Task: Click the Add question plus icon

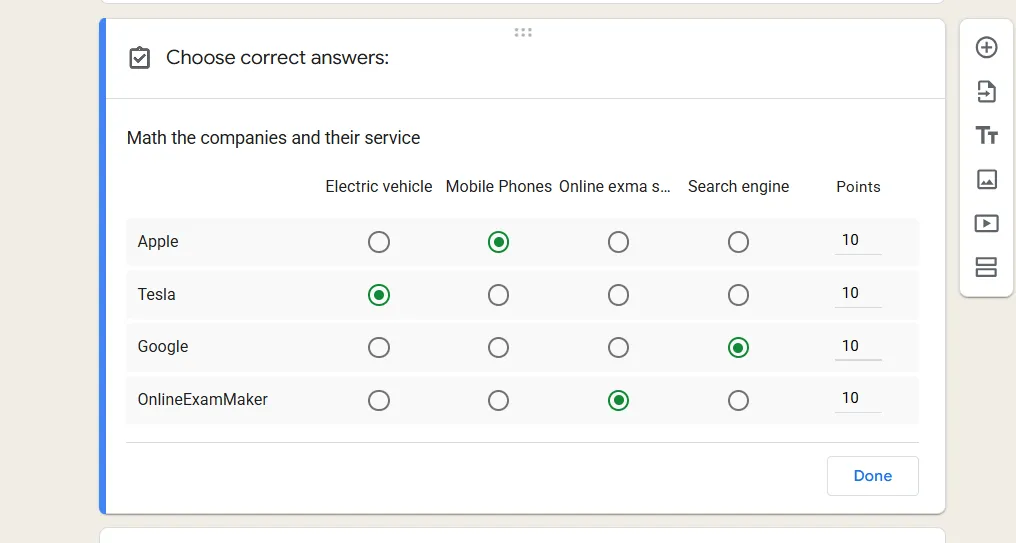Action: click(x=986, y=47)
